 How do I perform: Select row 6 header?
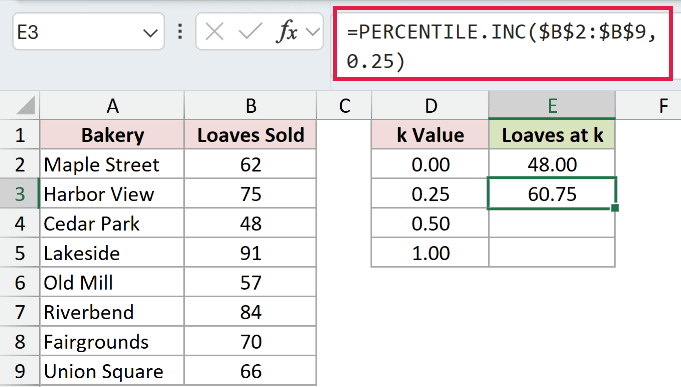(20, 283)
